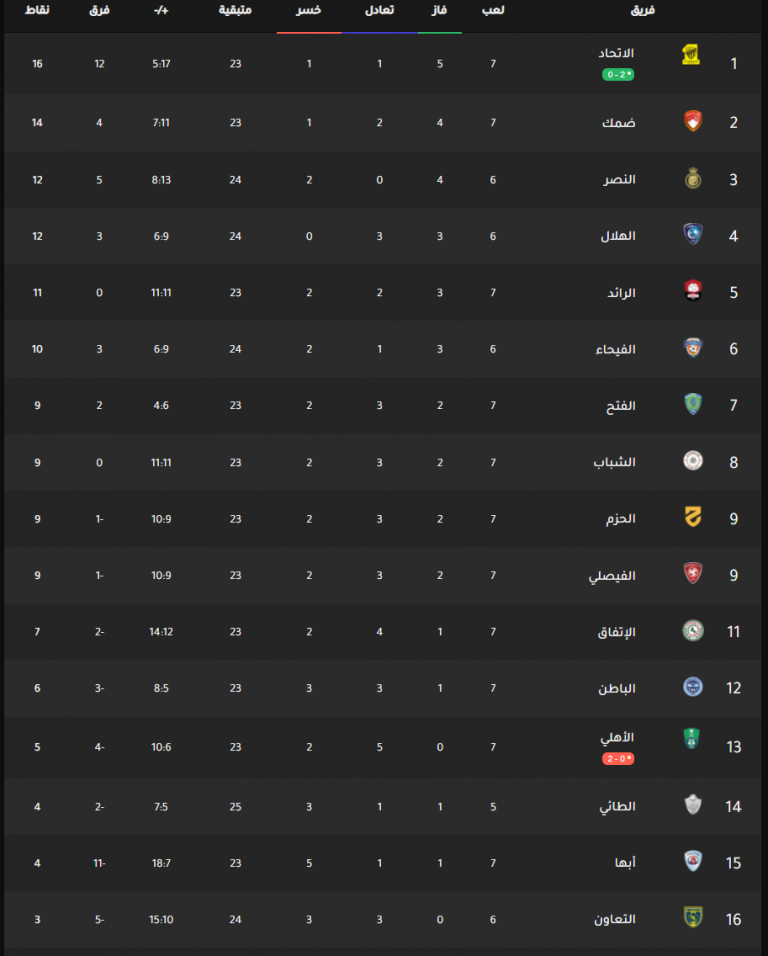
Task: Click the تعادل draws column header
Action: [x=379, y=10]
